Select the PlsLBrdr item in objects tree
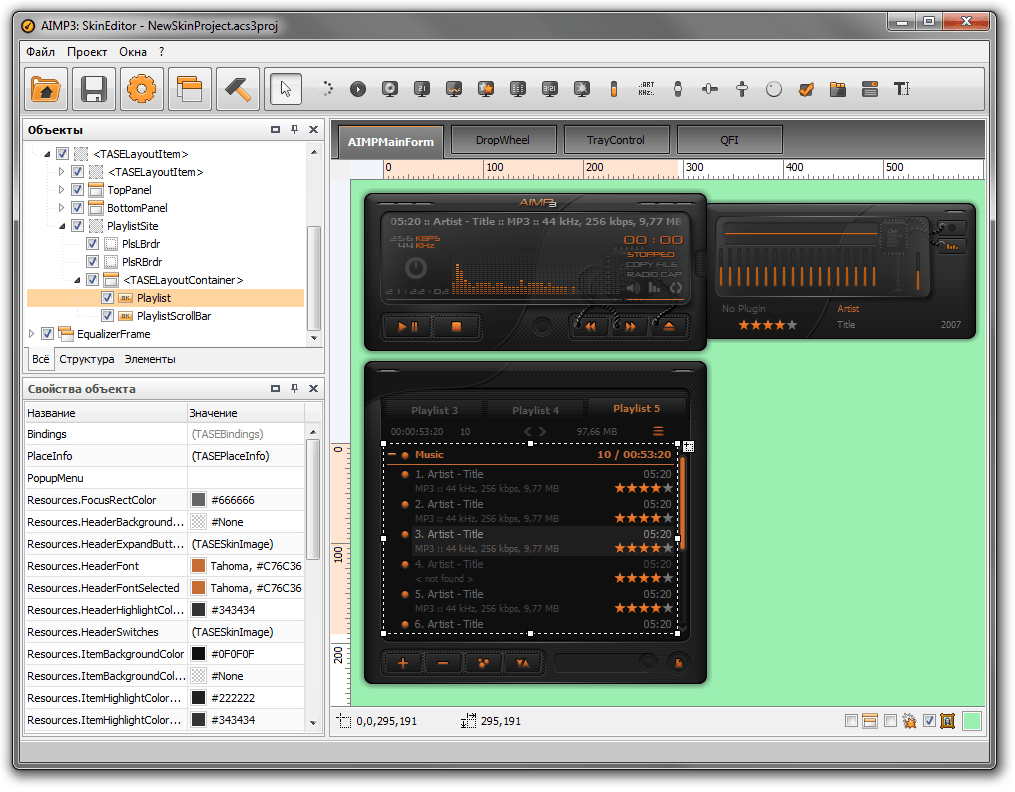Viewport: 1015px width, 792px height. click(x=139, y=244)
